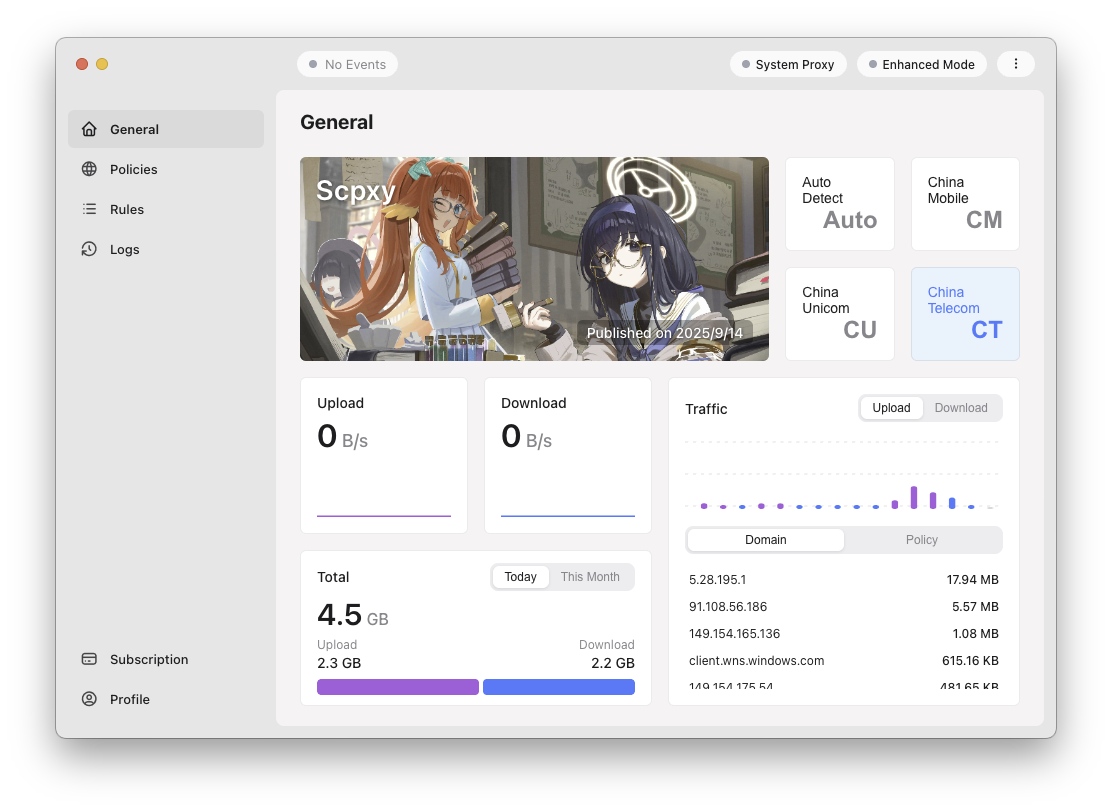Screen dimensions: 1112x812
Task: Click the No Events status chip
Action: click(x=347, y=63)
